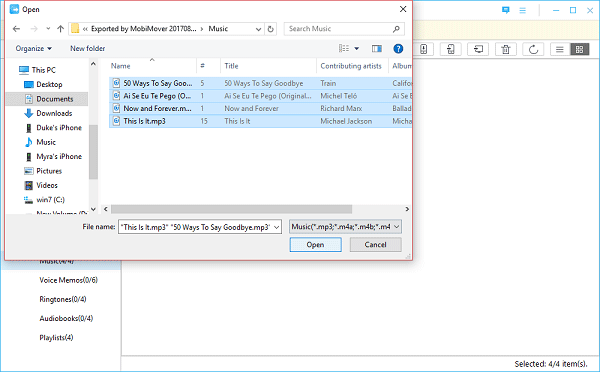600x372 pixels.
Task: Click MobiMover transfer to another phone icon
Action: click(x=450, y=49)
